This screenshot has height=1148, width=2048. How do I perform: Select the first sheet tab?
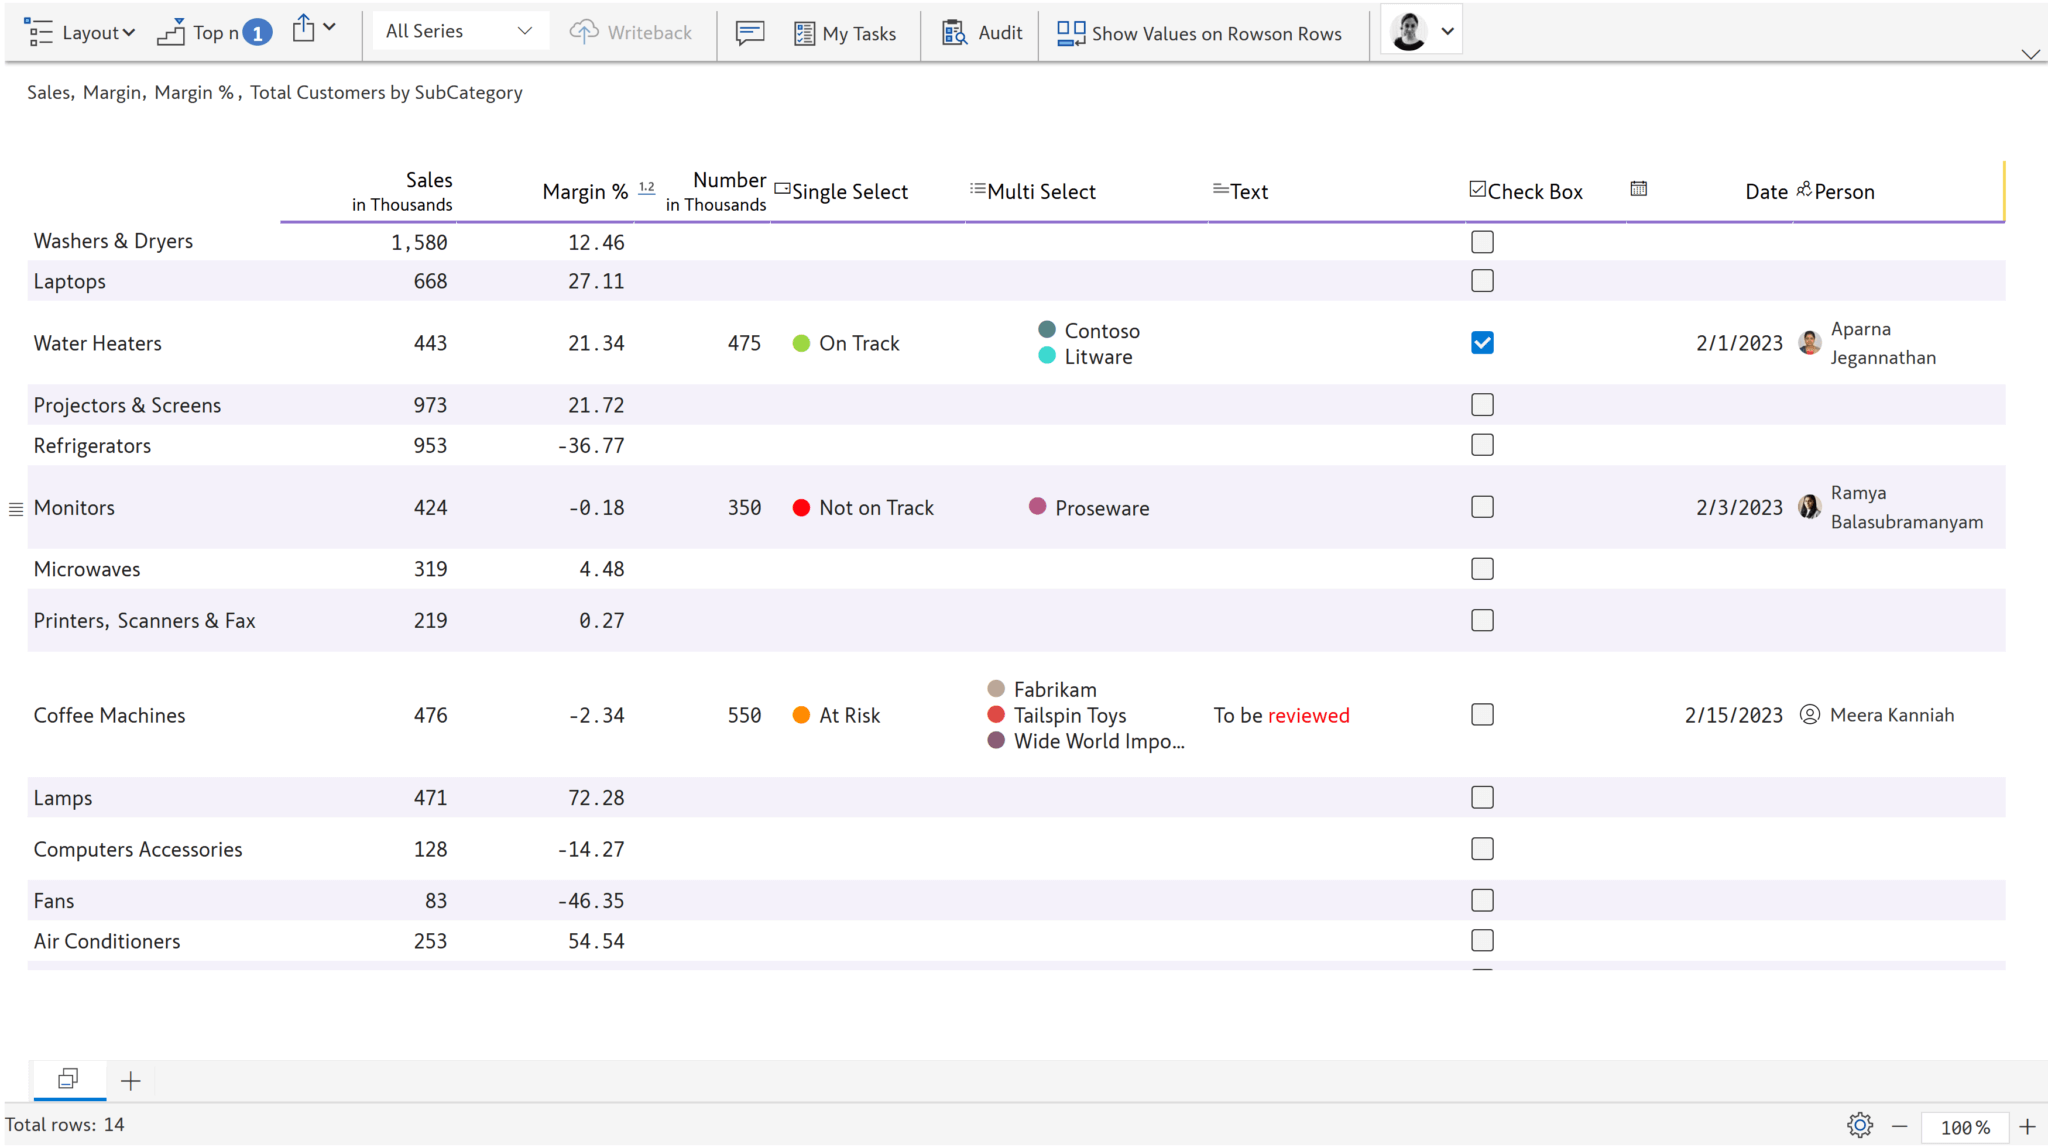click(68, 1079)
